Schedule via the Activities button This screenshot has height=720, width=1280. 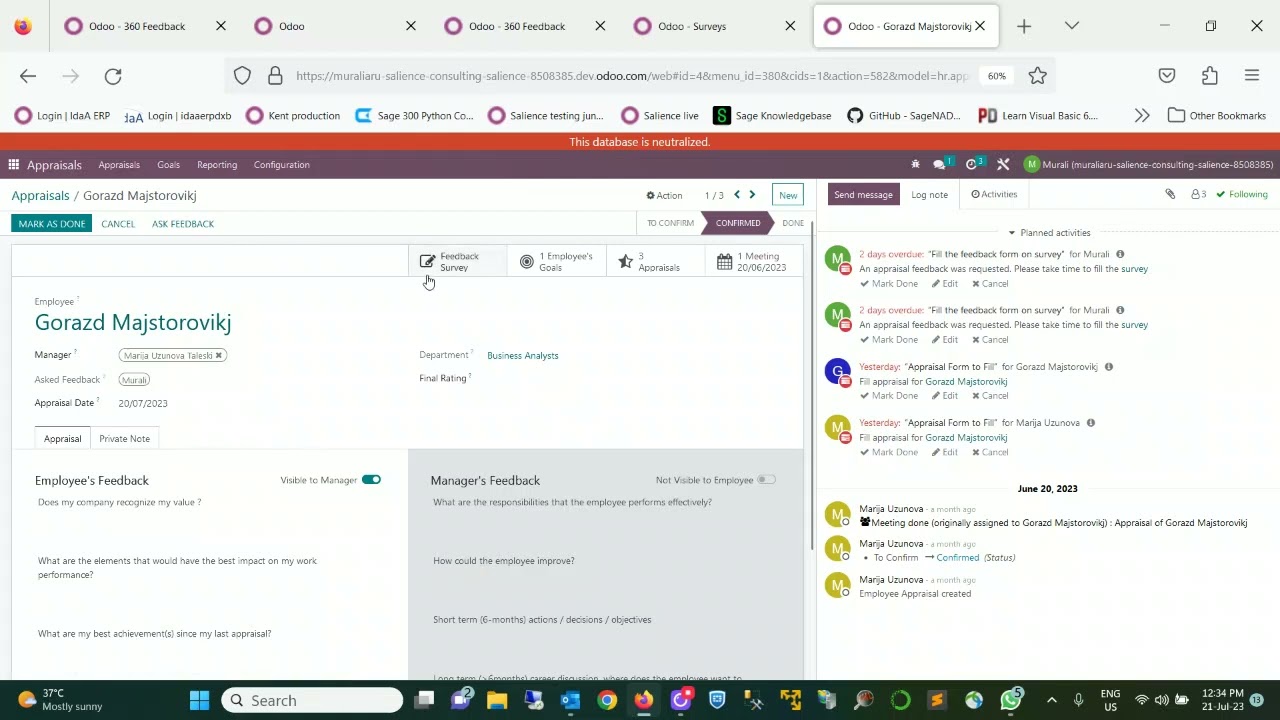pos(994,194)
